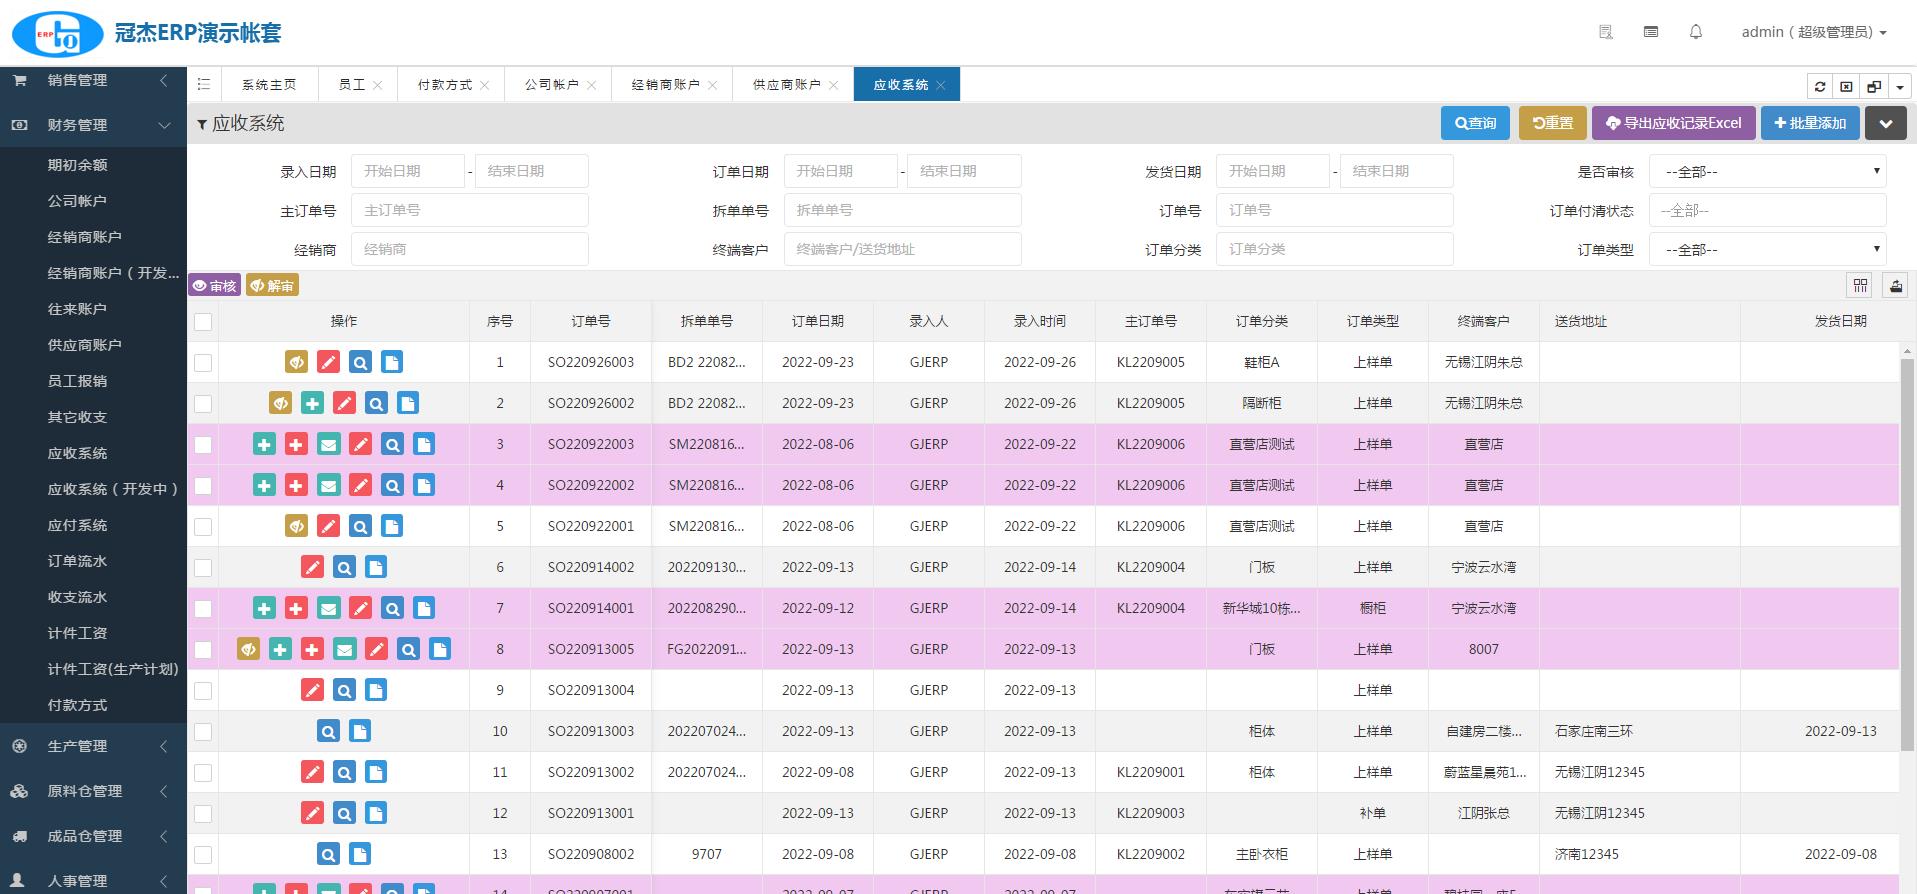Click the refresh tab icon near the tab bar
The width and height of the screenshot is (1917, 894).
[x=1820, y=86]
